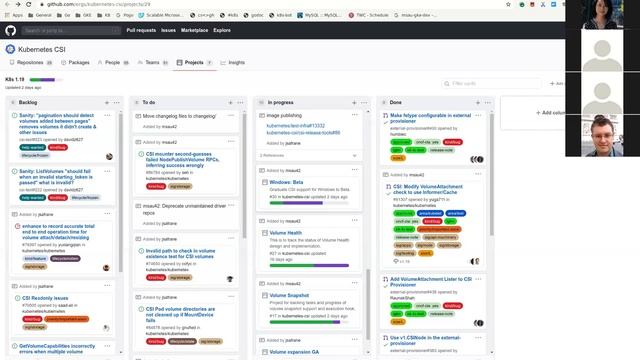
Task: Reload the page with browser refresh
Action: click(x=29, y=4)
